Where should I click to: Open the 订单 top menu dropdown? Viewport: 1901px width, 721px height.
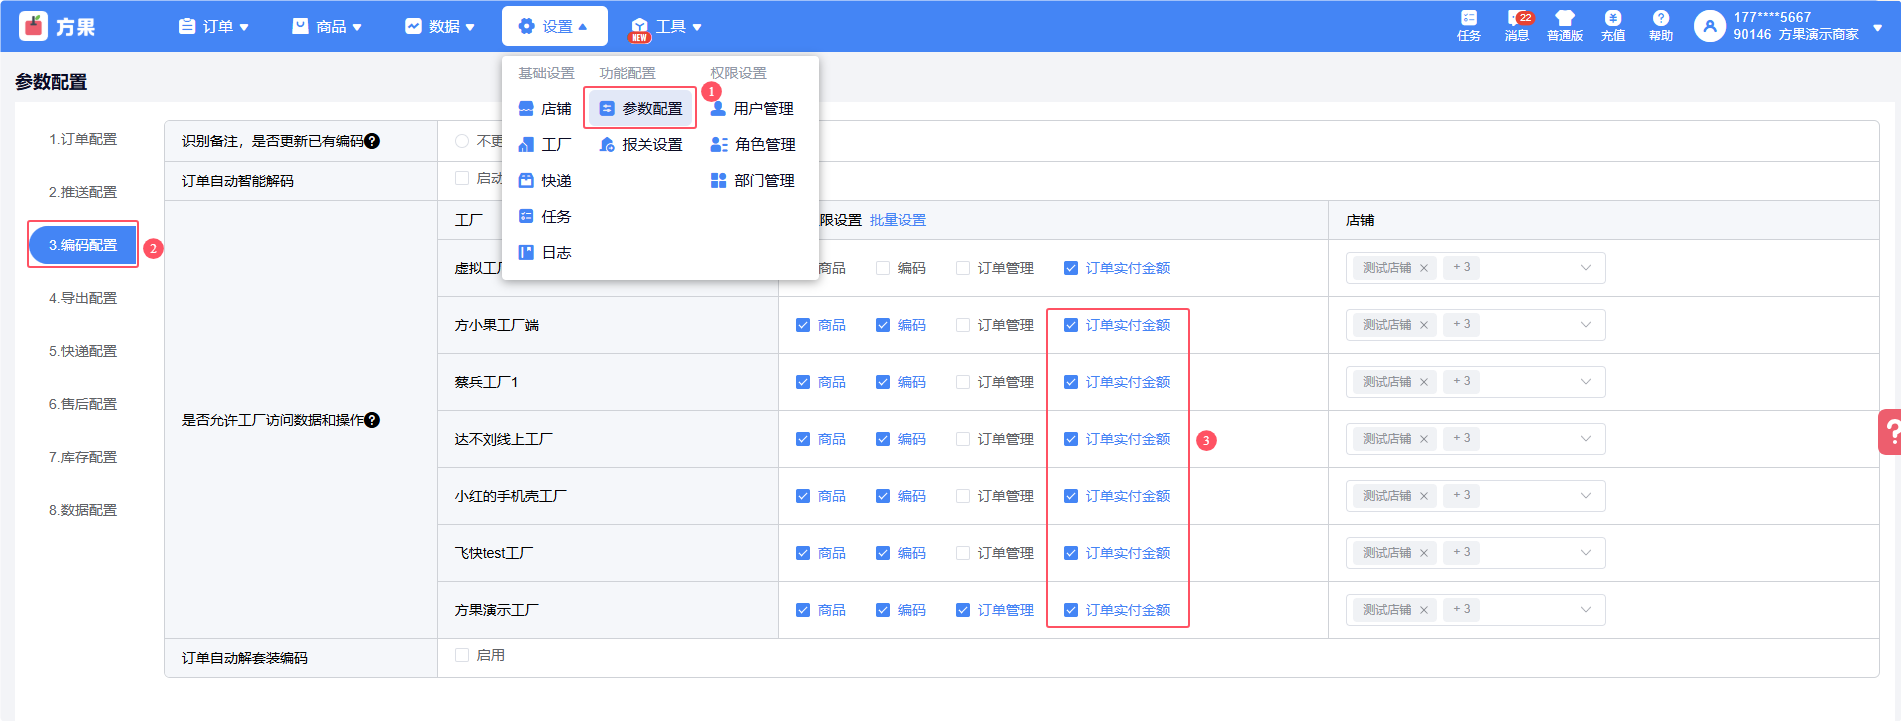[x=213, y=26]
